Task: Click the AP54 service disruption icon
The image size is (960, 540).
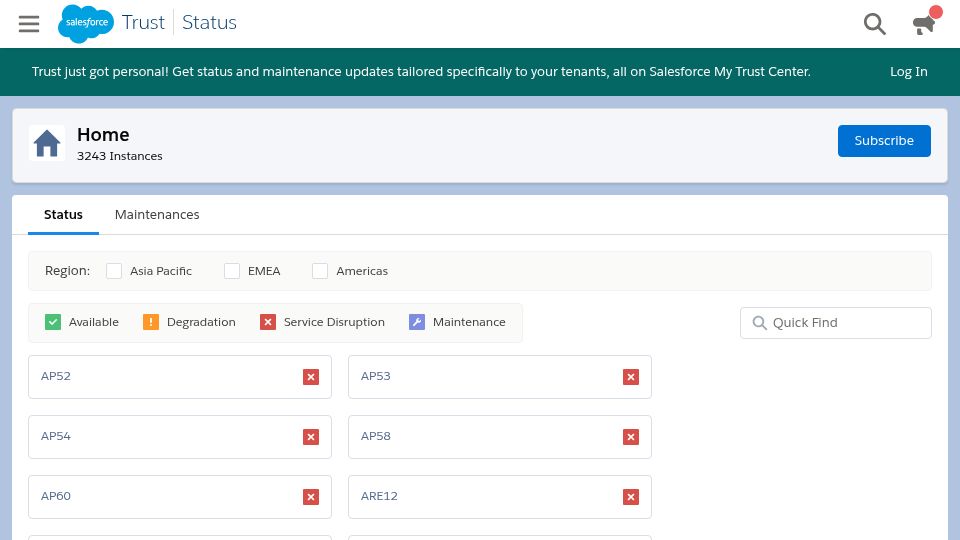Action: [x=311, y=437]
